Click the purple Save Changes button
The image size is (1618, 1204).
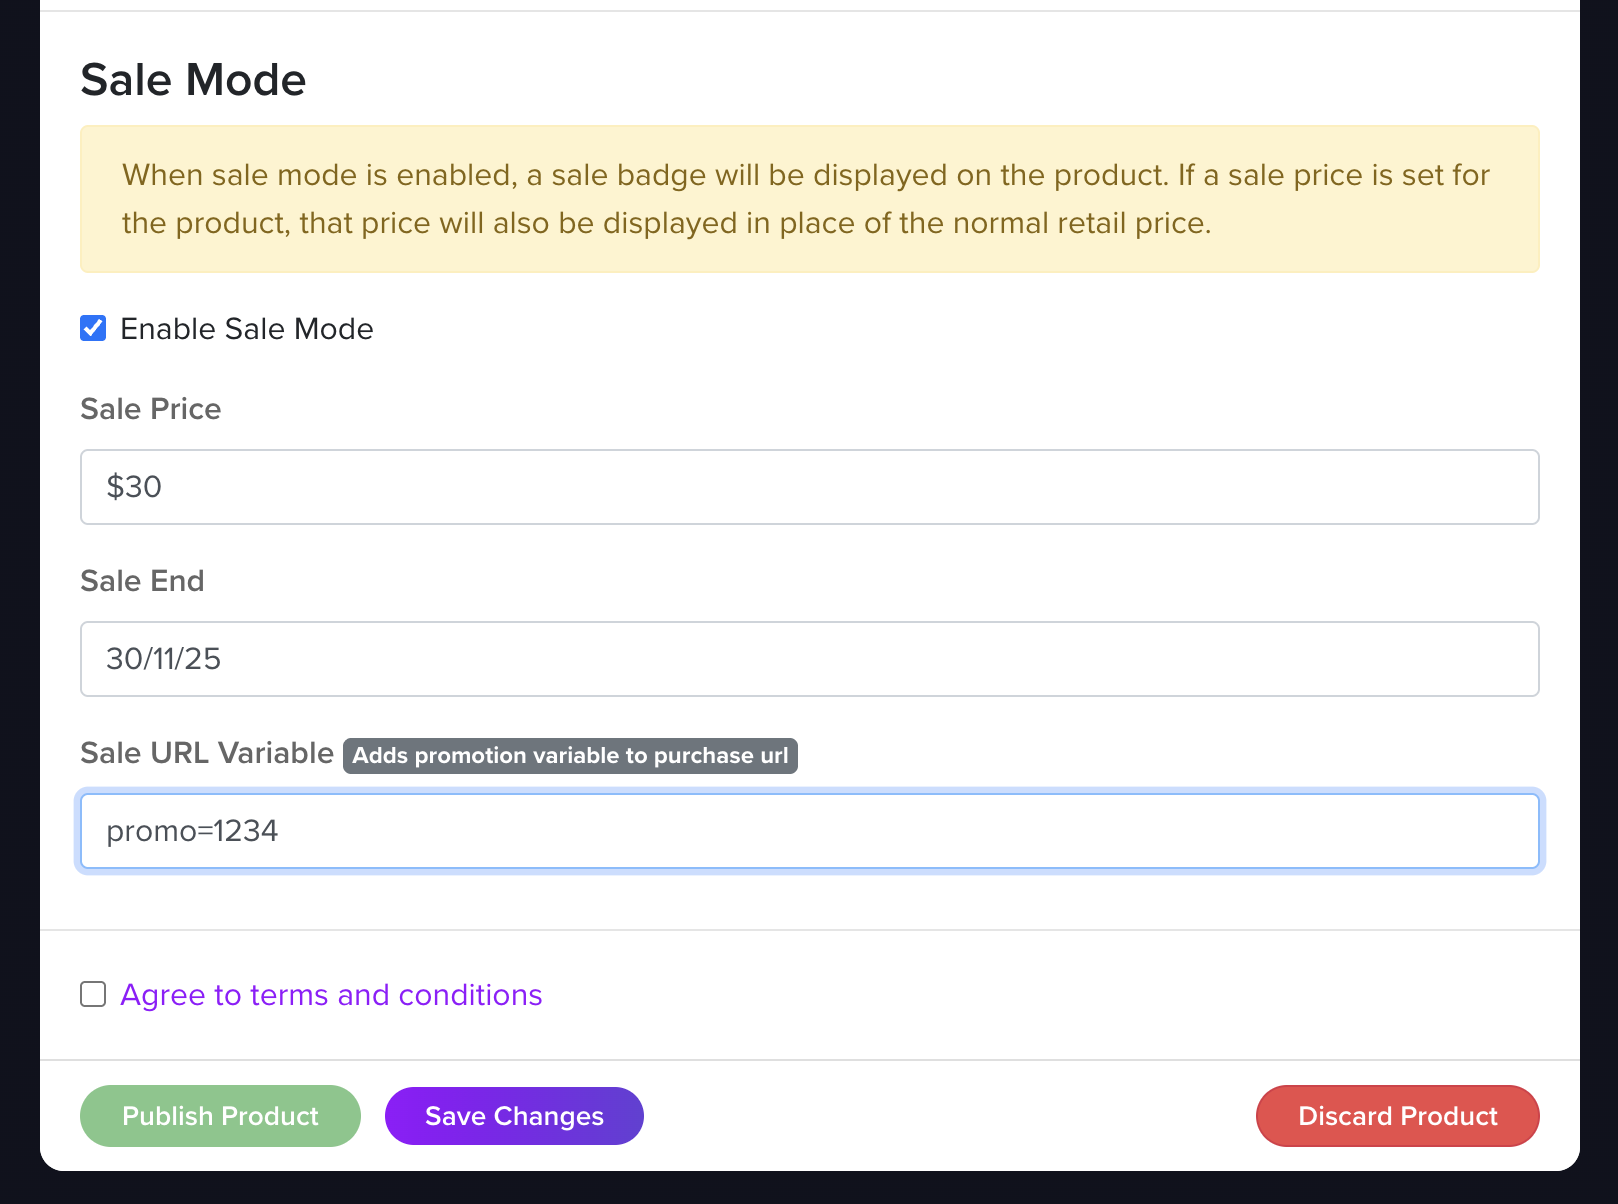(x=514, y=1116)
